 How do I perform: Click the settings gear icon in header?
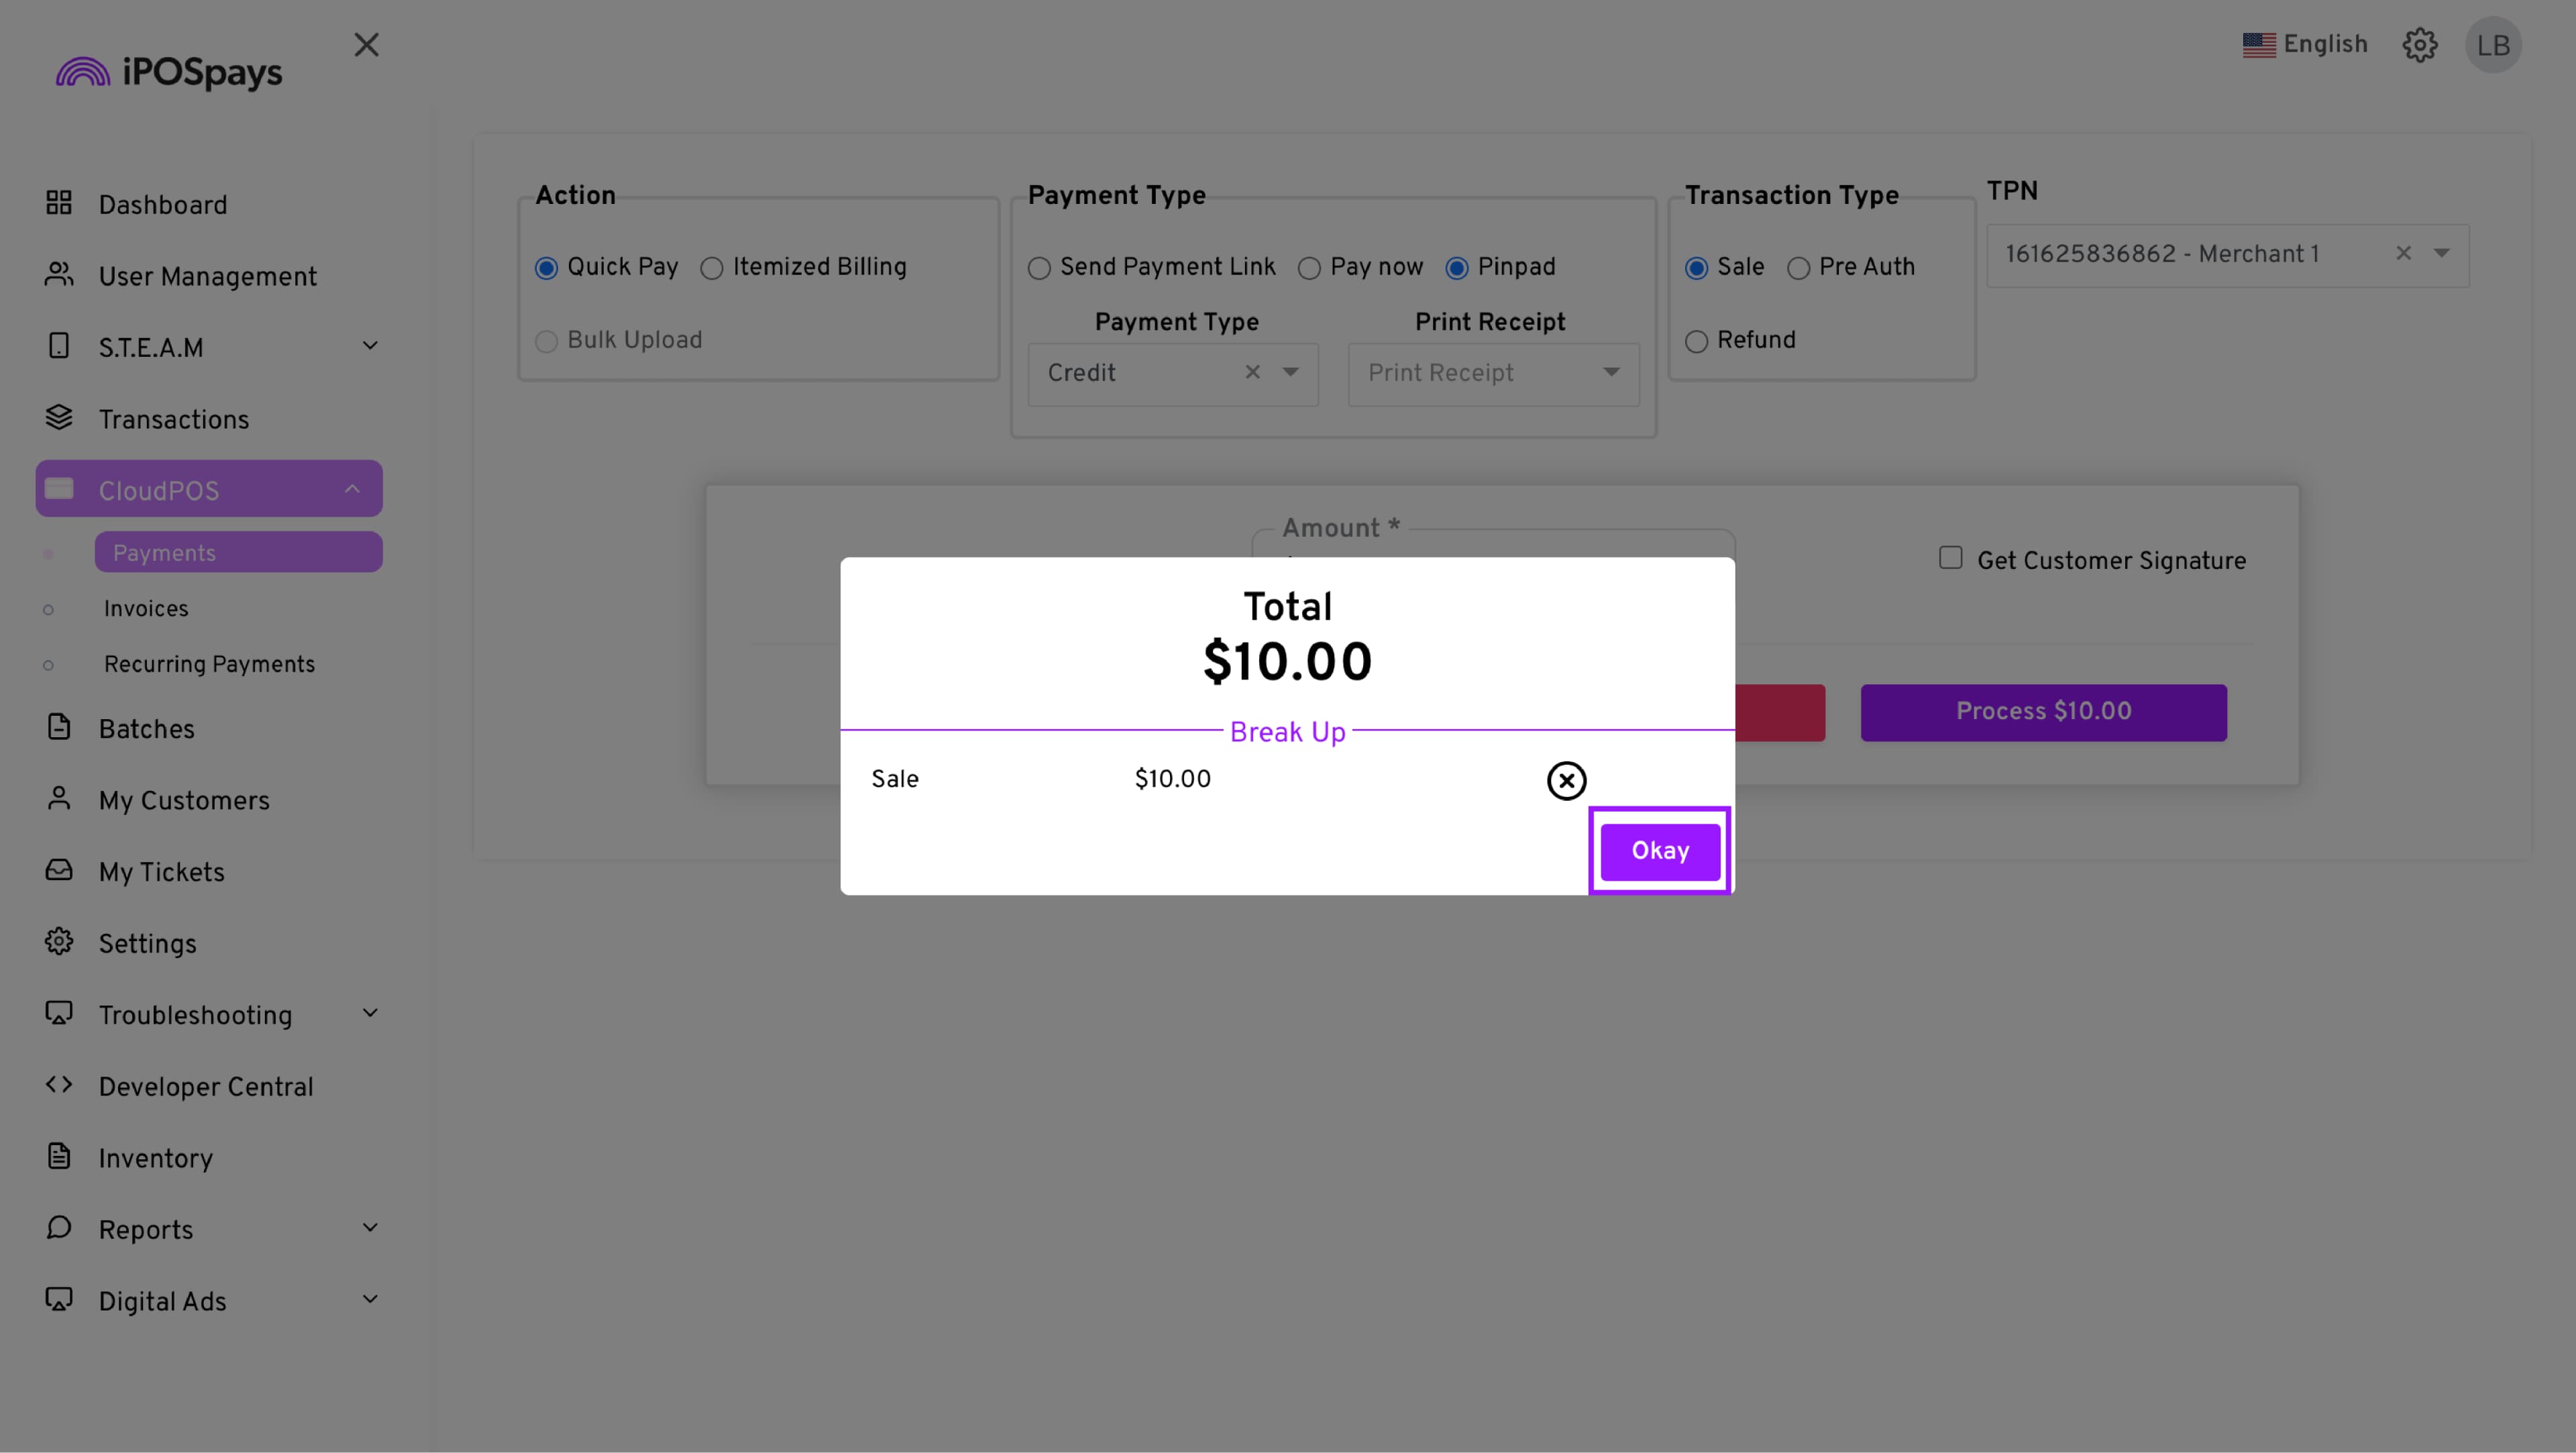[2420, 45]
